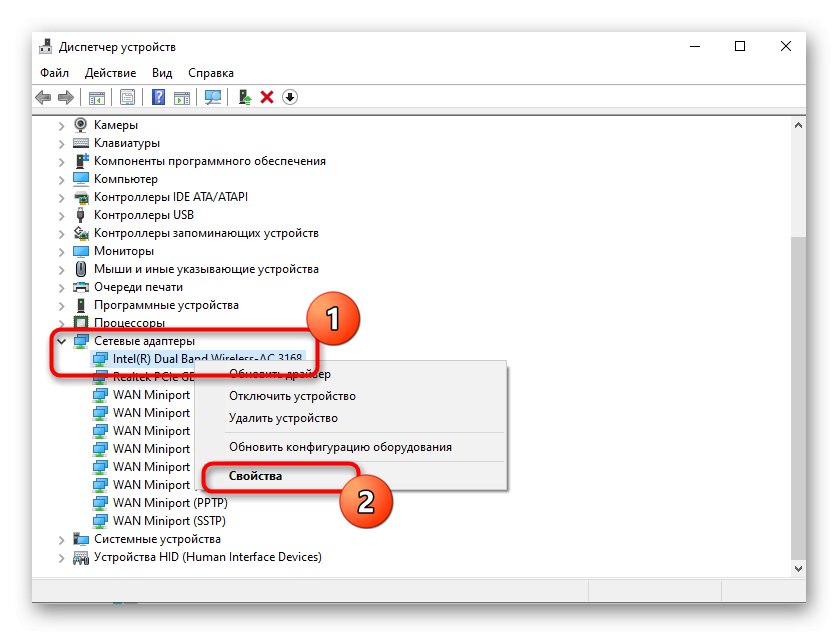The width and height of the screenshot is (838, 636).
Task: Scan for hardware changes via the monitor icon
Action: pos(213,97)
